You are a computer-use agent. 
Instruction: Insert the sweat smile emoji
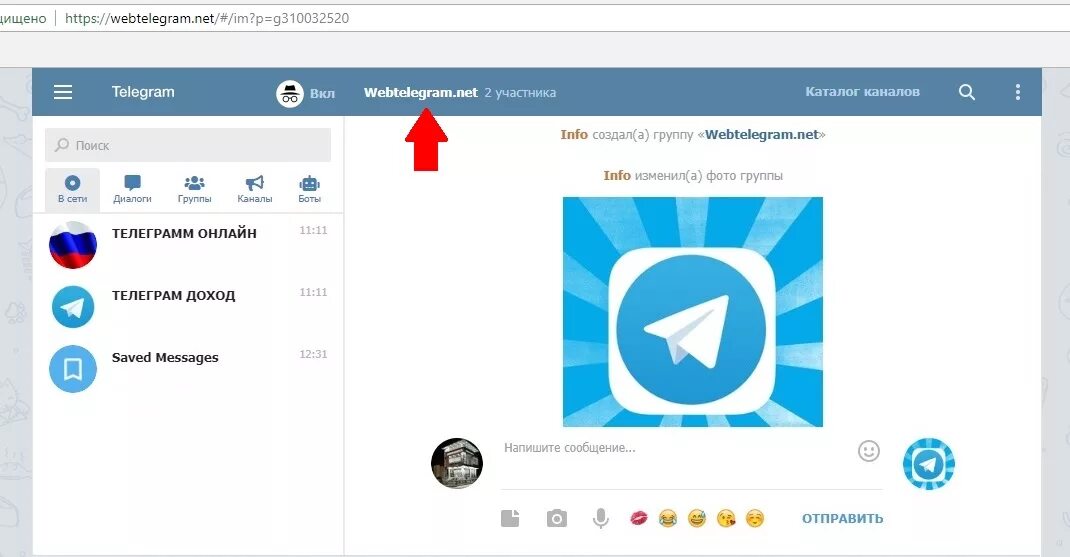pos(697,519)
